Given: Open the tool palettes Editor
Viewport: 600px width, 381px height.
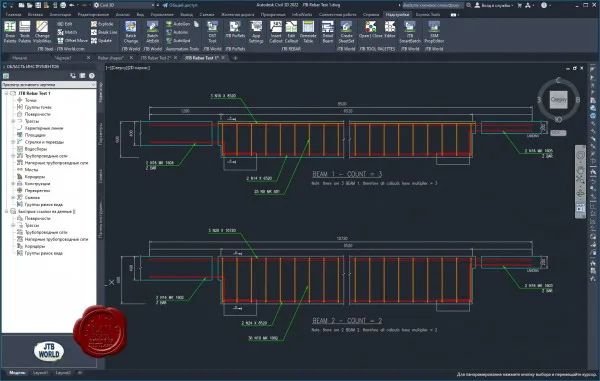Looking at the screenshot, I should click(x=390, y=30).
